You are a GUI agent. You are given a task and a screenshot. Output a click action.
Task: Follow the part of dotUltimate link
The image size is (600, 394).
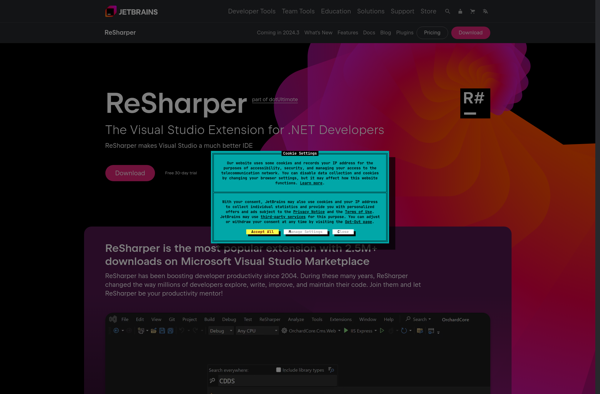[x=275, y=99]
